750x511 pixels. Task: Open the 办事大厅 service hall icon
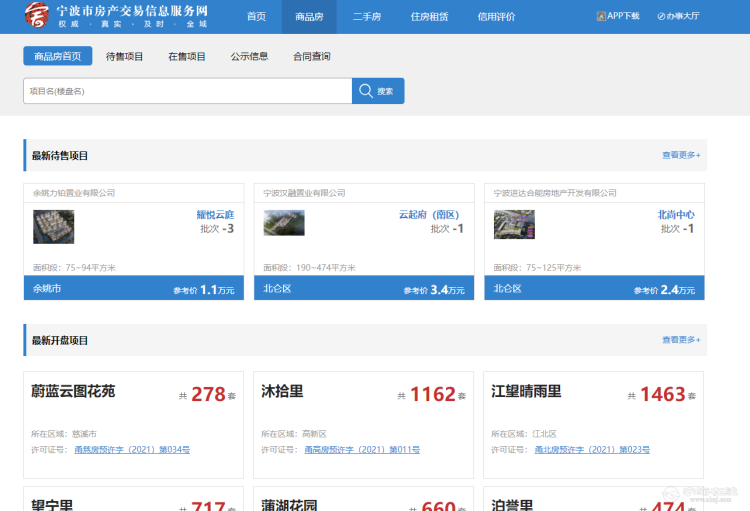(x=661, y=16)
